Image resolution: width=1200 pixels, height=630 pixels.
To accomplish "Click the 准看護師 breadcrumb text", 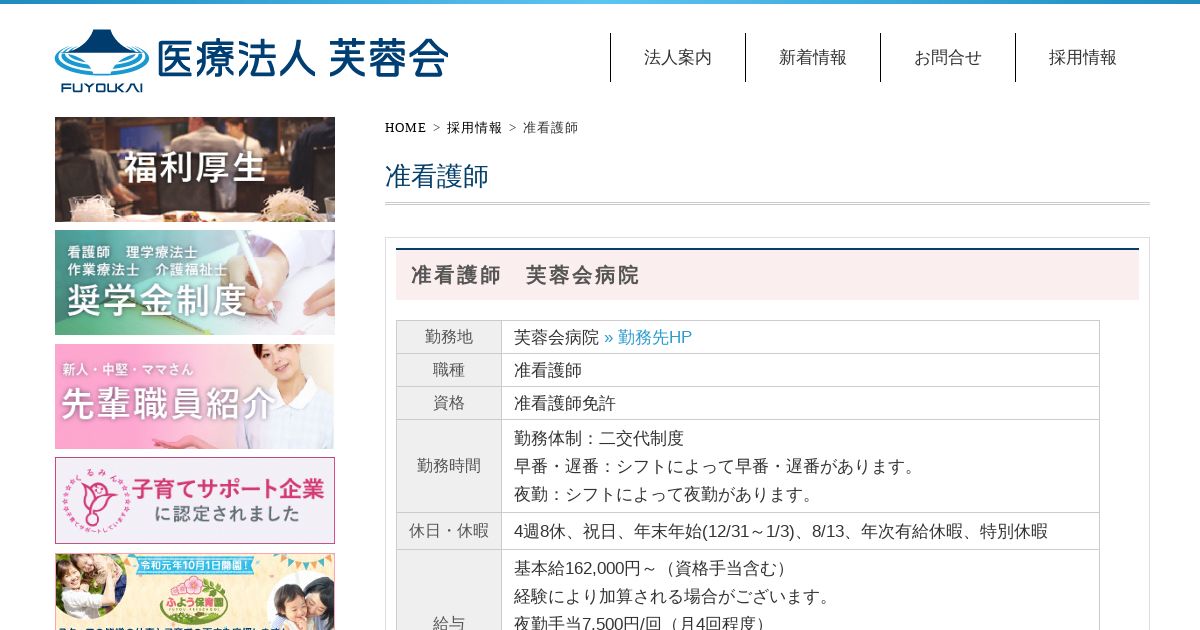I will pyautogui.click(x=550, y=128).
